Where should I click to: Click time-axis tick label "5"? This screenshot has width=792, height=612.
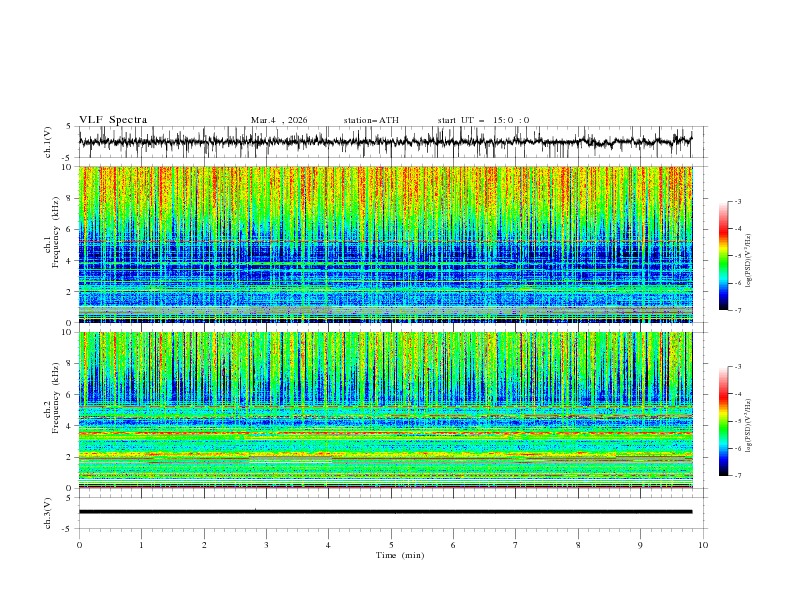pos(391,545)
